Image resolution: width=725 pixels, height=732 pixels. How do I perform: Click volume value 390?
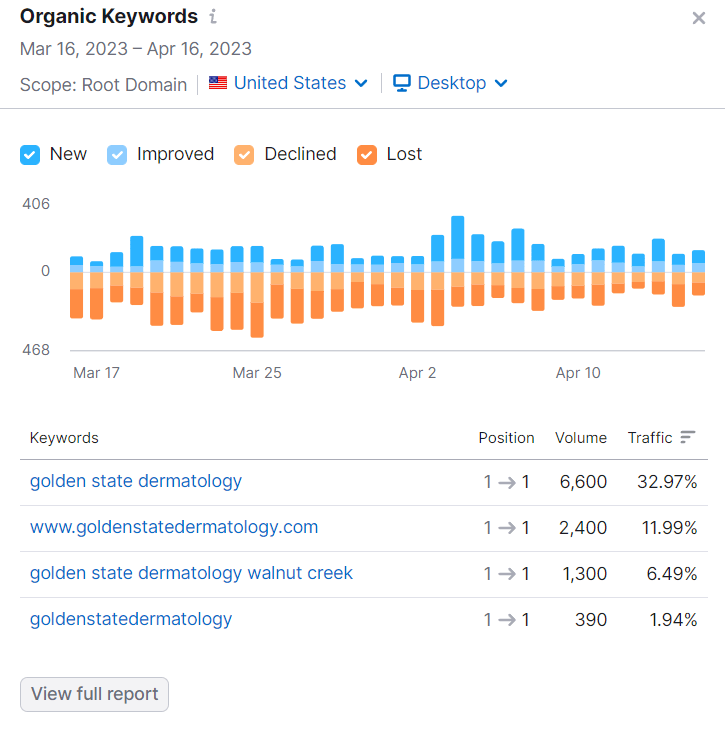click(591, 620)
